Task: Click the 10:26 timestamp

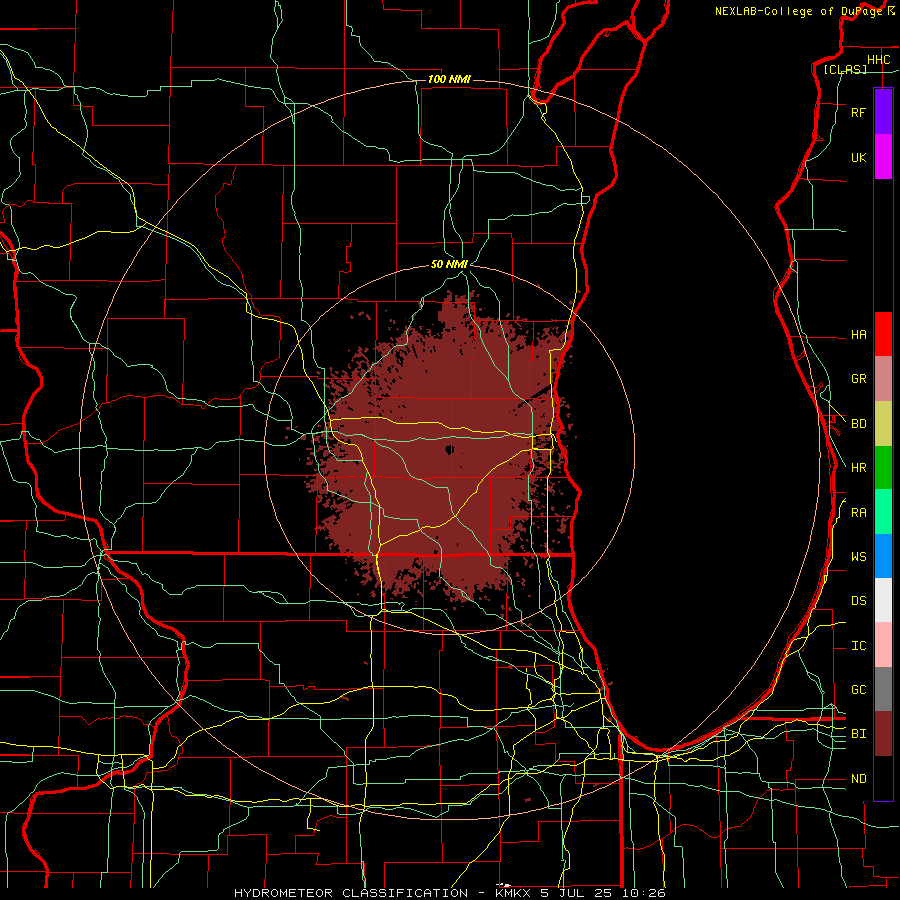Action: (x=643, y=893)
